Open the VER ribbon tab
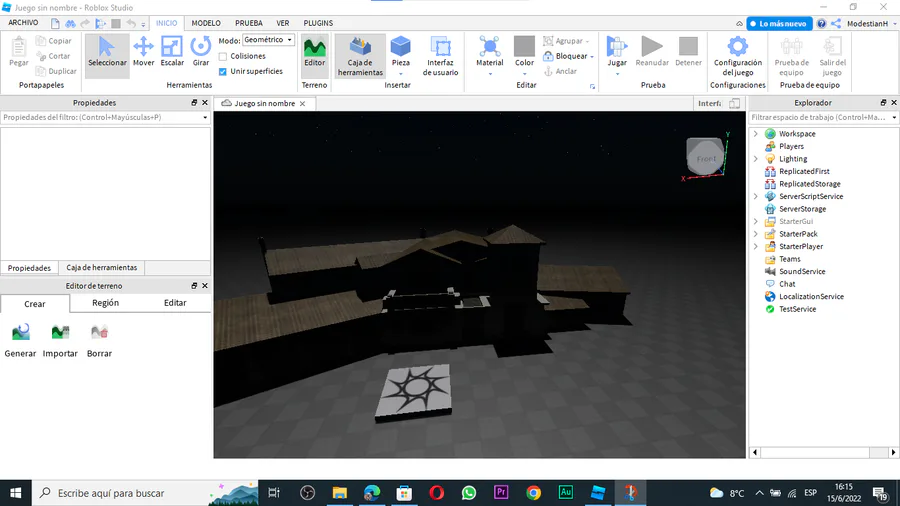 283,23
